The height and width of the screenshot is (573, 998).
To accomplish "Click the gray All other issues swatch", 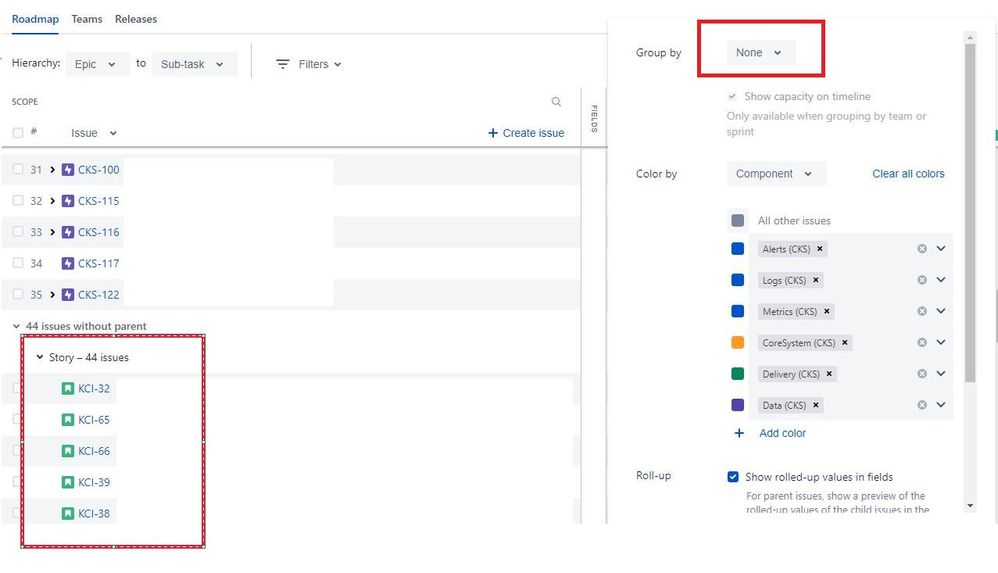I will (x=738, y=220).
